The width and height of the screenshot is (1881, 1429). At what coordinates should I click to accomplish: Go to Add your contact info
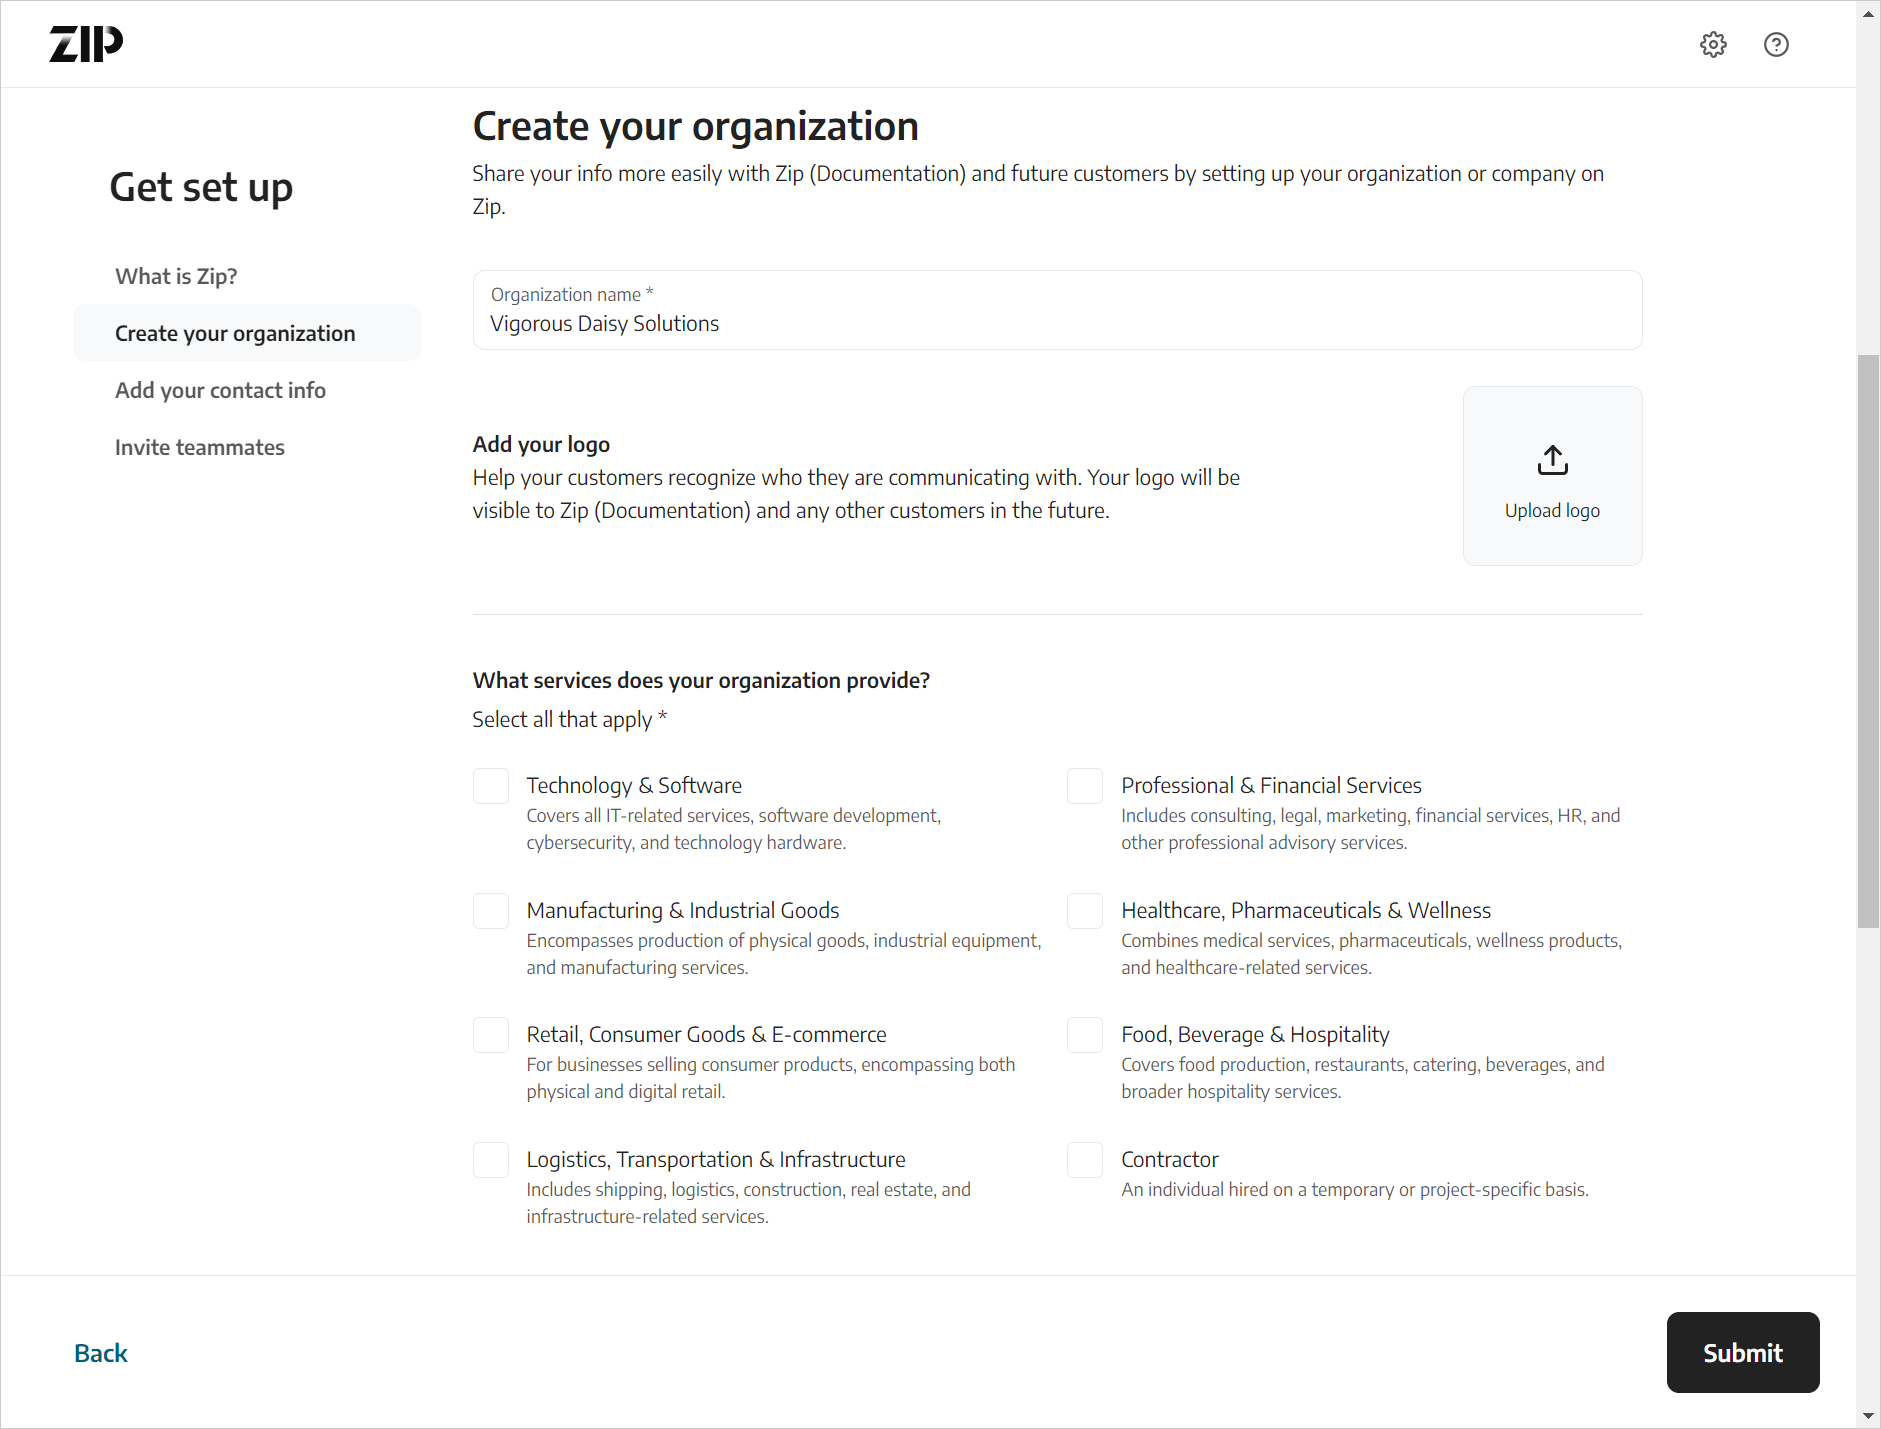point(220,390)
